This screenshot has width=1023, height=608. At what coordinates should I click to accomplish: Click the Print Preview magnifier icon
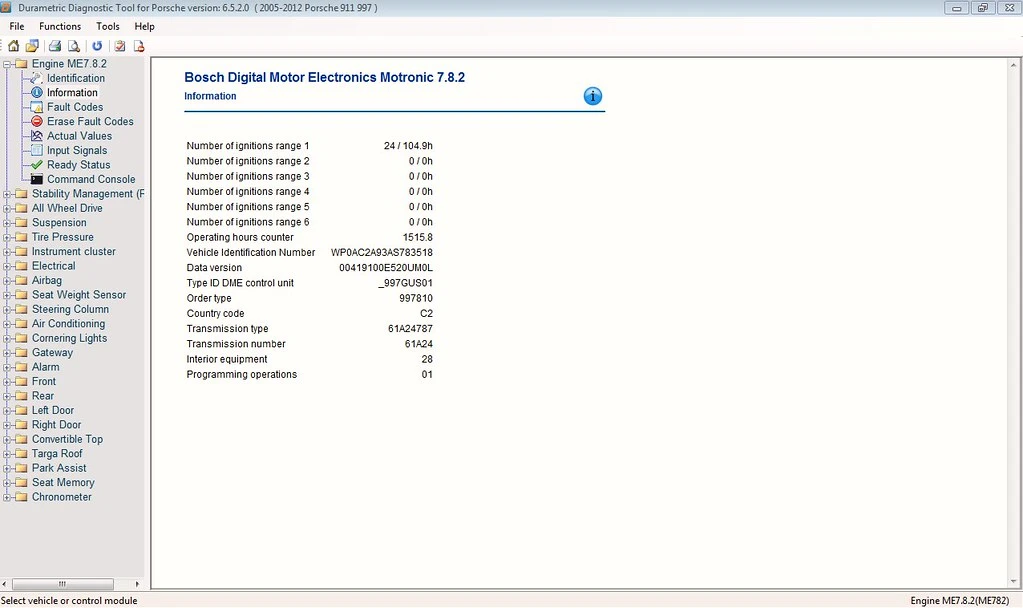coord(74,46)
